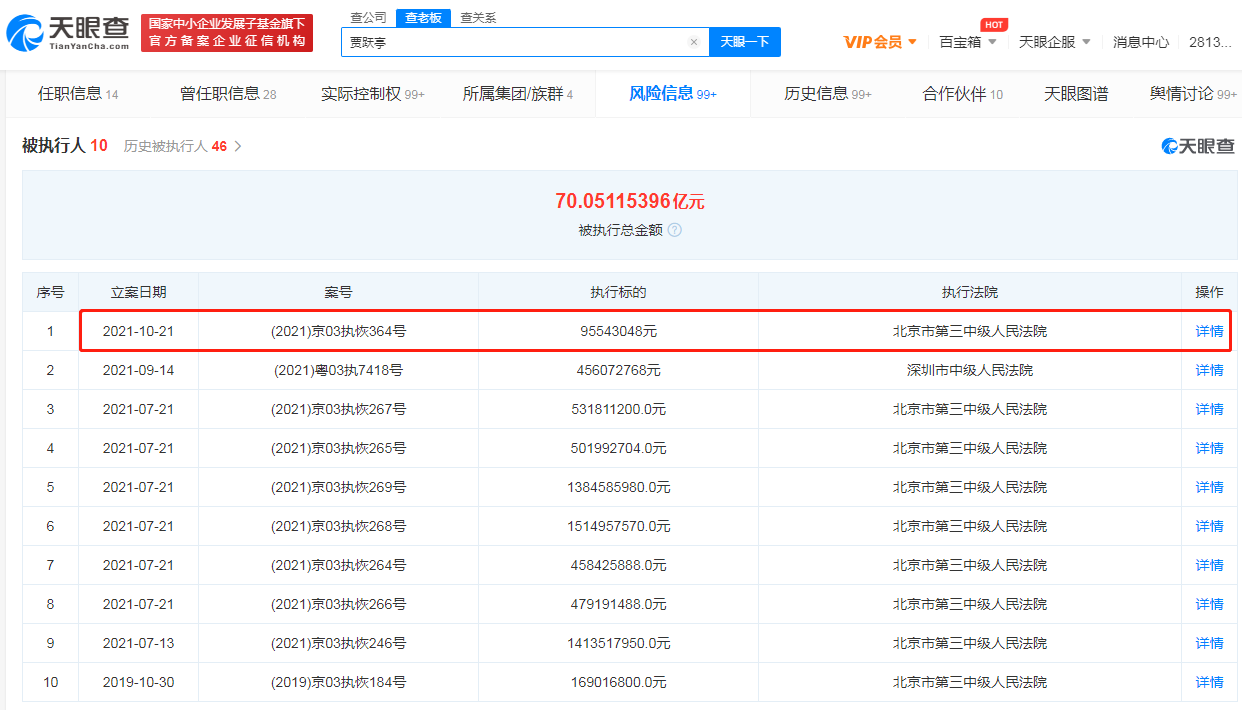Open the 合作伙伴 10 tab
Image resolution: width=1242 pixels, height=710 pixels.
click(963, 94)
